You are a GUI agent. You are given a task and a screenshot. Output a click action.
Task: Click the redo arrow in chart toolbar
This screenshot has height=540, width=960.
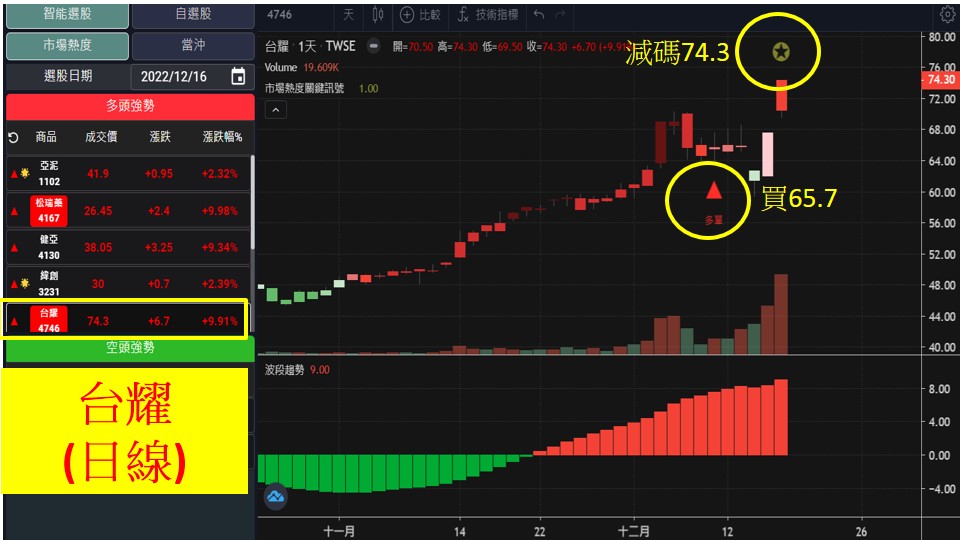pos(560,14)
